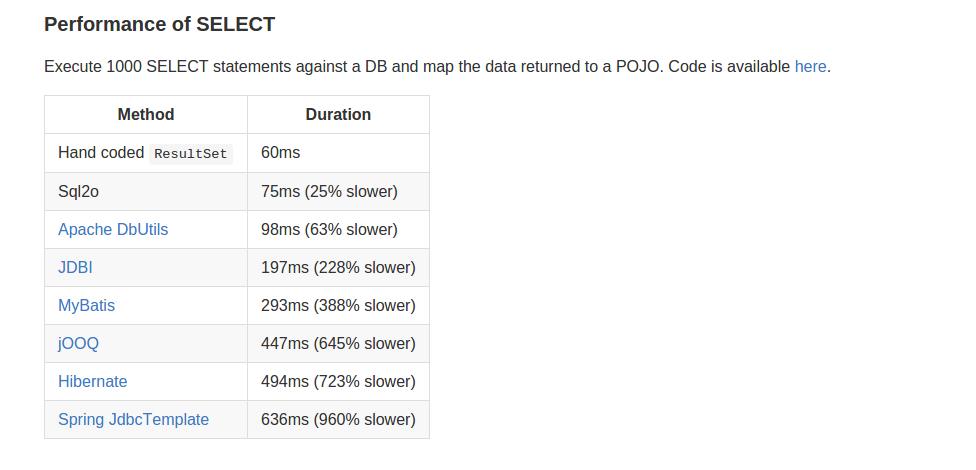Open the MyBatis link

tap(87, 306)
